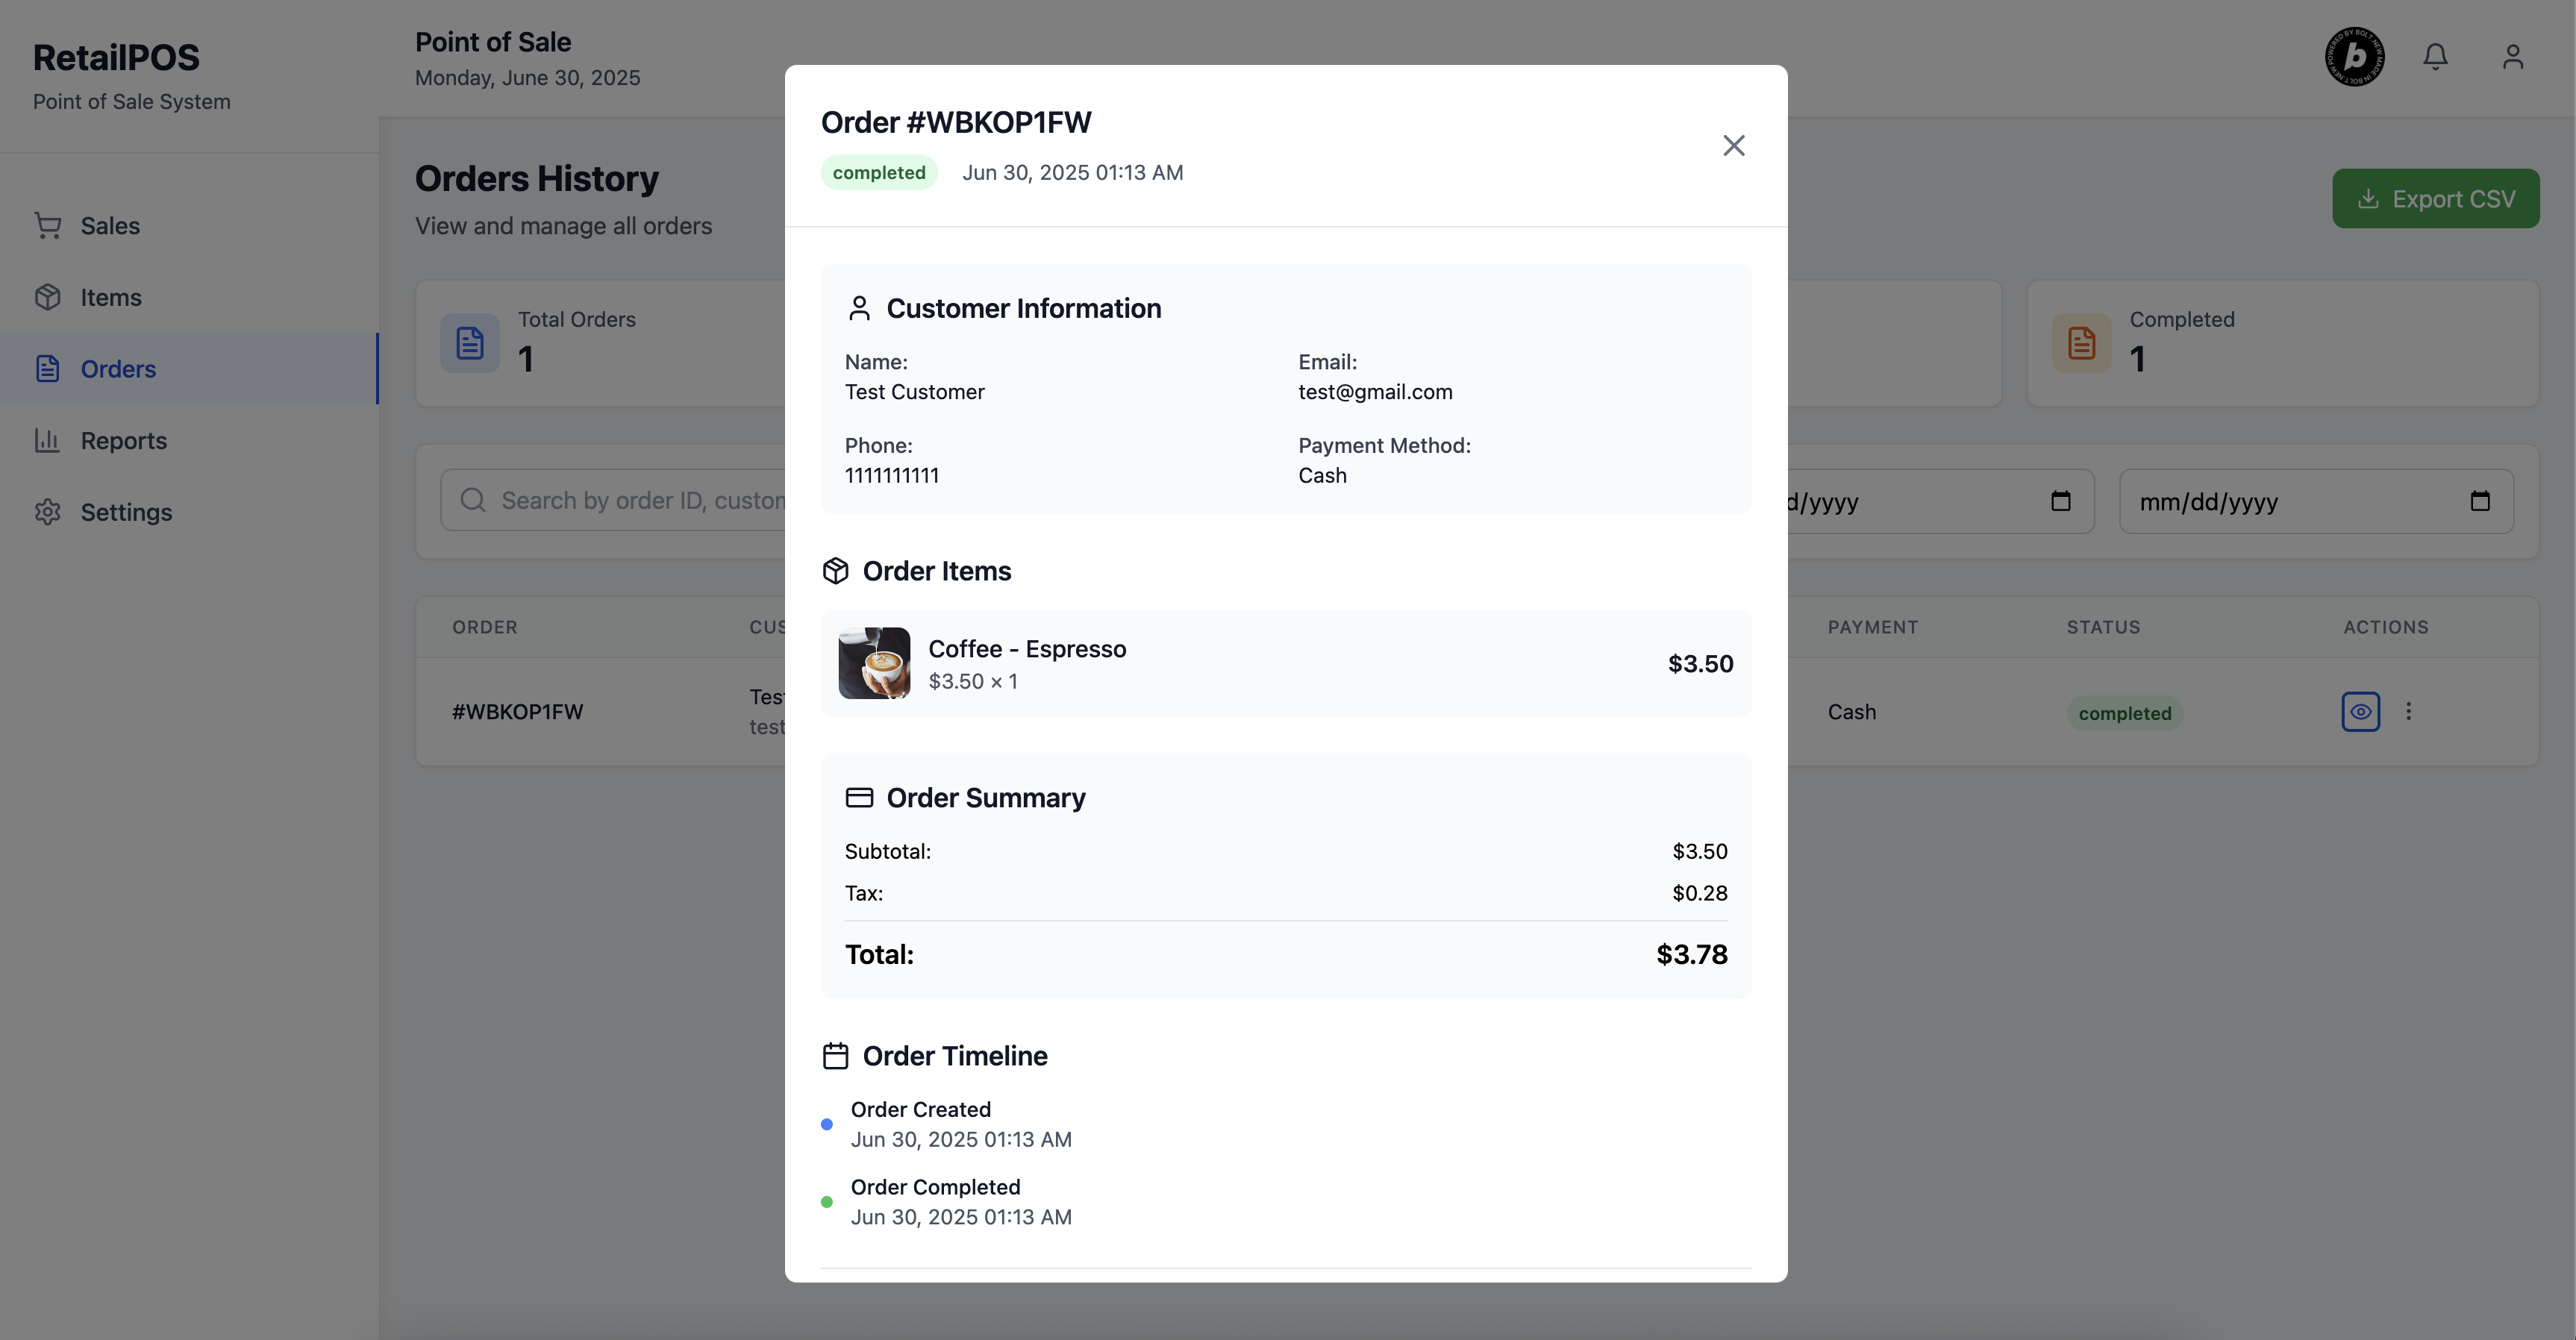Viewport: 2576px width, 1340px height.
Task: Click the eye icon to view order
Action: pos(2360,712)
